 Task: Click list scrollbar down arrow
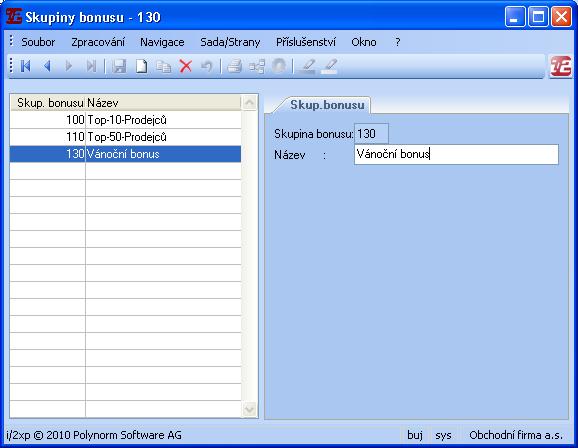[250, 409]
